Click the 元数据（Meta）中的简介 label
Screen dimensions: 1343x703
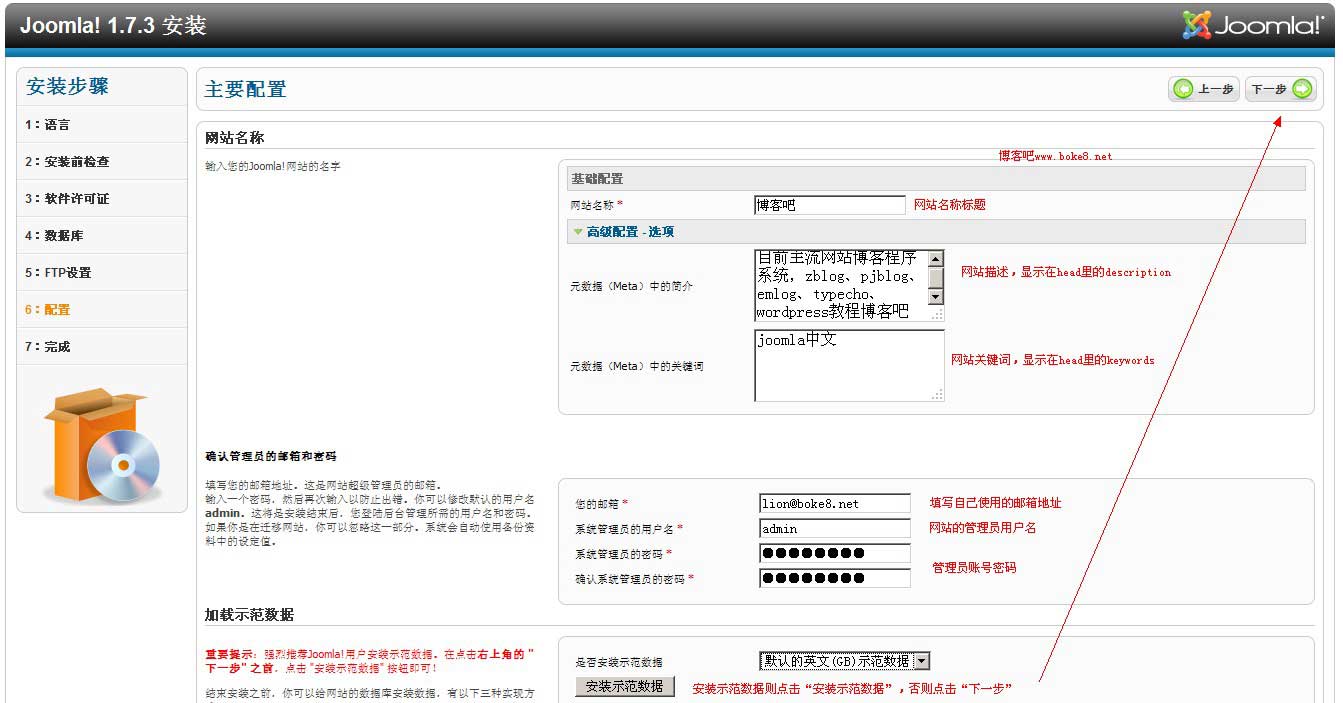pyautogui.click(x=631, y=286)
